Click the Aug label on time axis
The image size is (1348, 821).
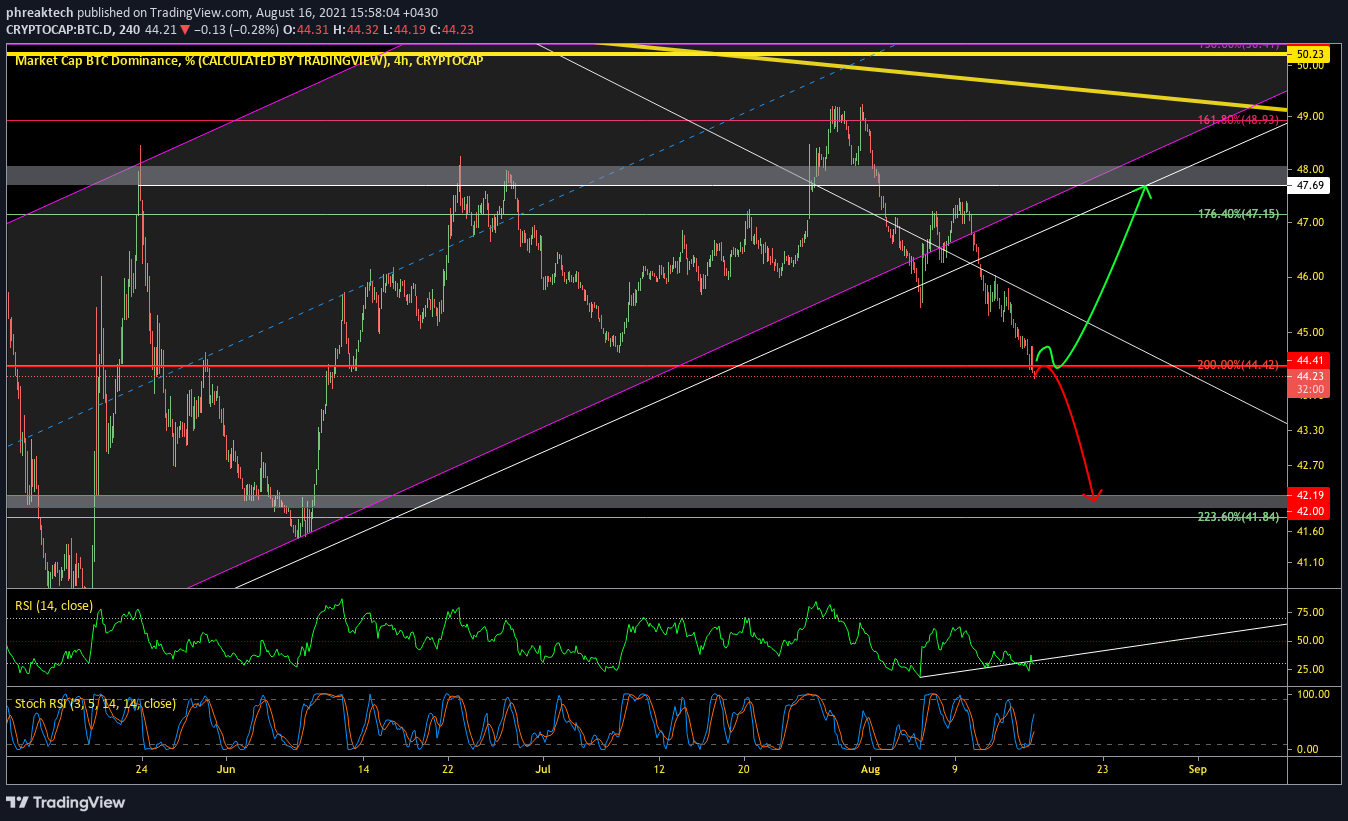[871, 770]
